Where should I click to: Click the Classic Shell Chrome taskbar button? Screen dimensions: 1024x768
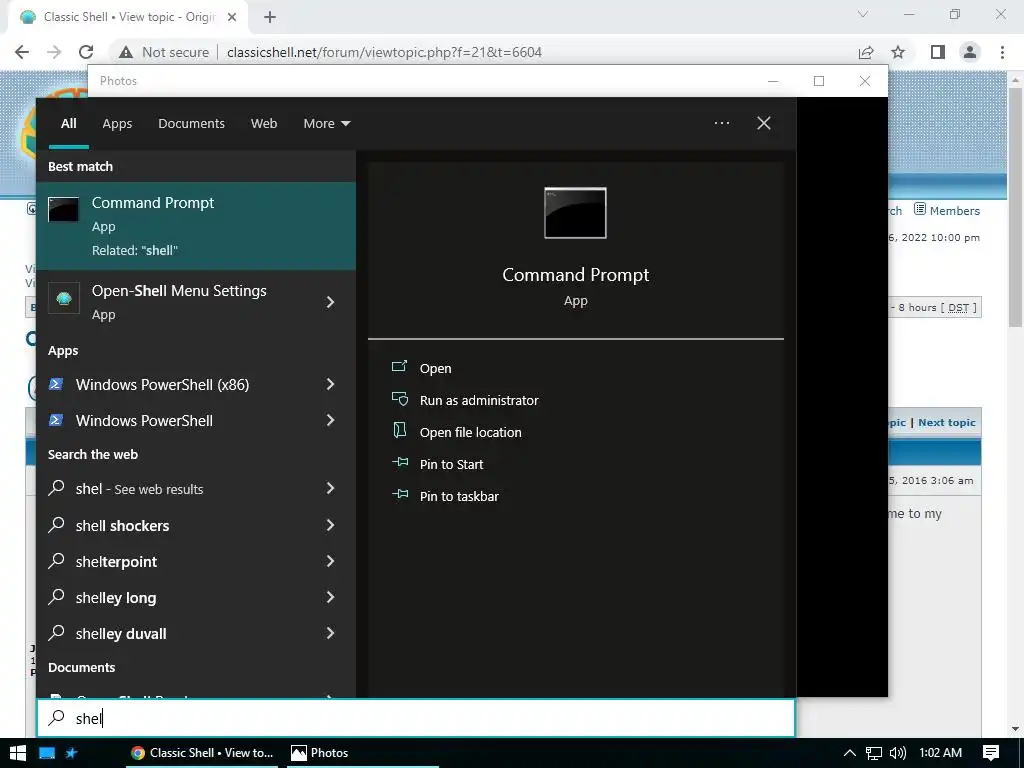click(202, 753)
